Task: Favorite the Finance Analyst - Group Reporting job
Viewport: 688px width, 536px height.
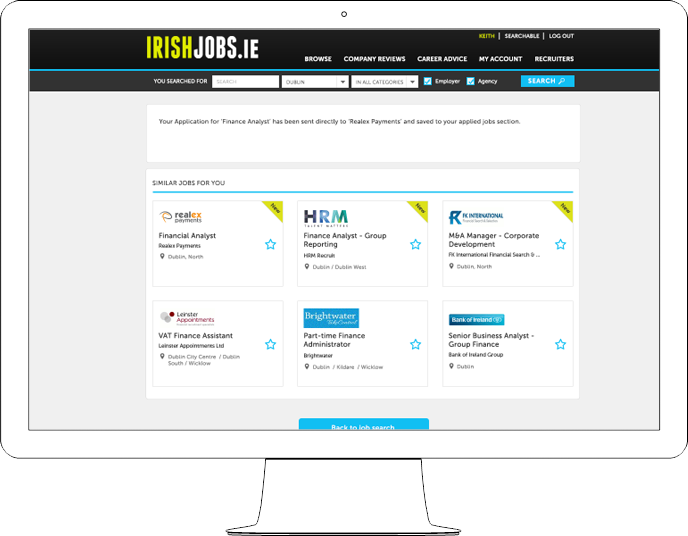Action: click(x=415, y=244)
